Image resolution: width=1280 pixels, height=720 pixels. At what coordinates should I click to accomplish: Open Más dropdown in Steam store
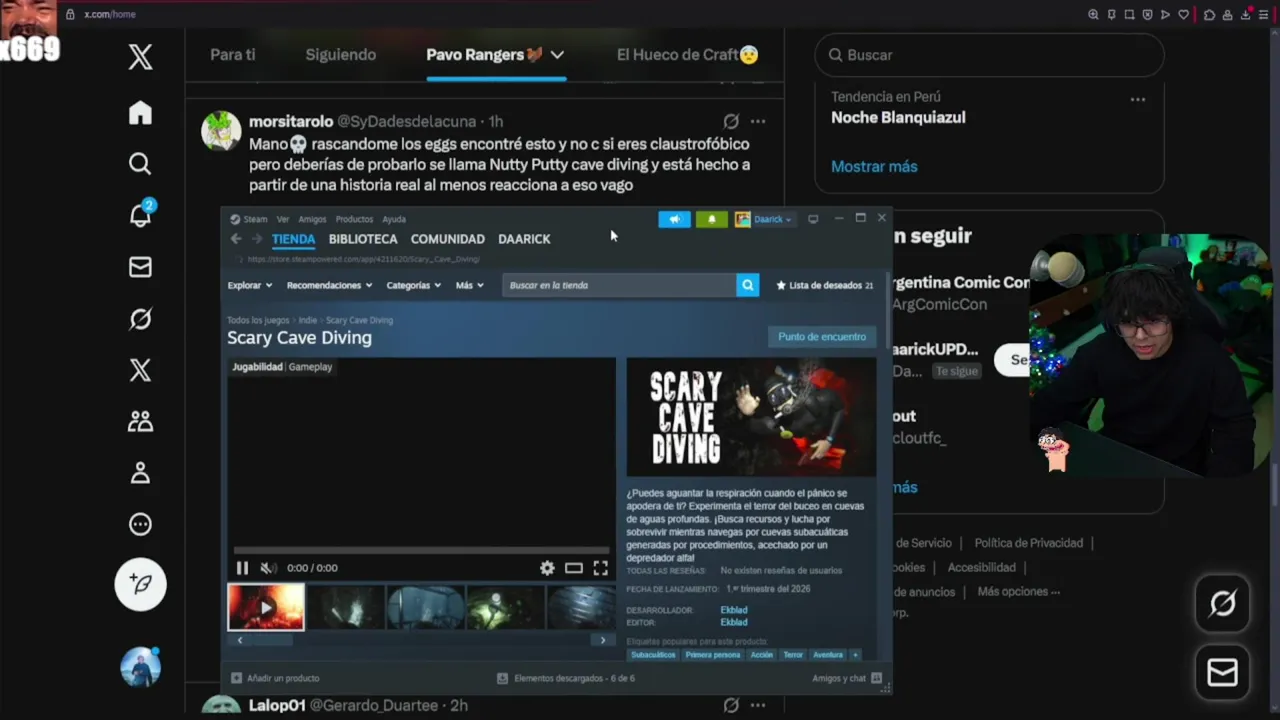469,285
